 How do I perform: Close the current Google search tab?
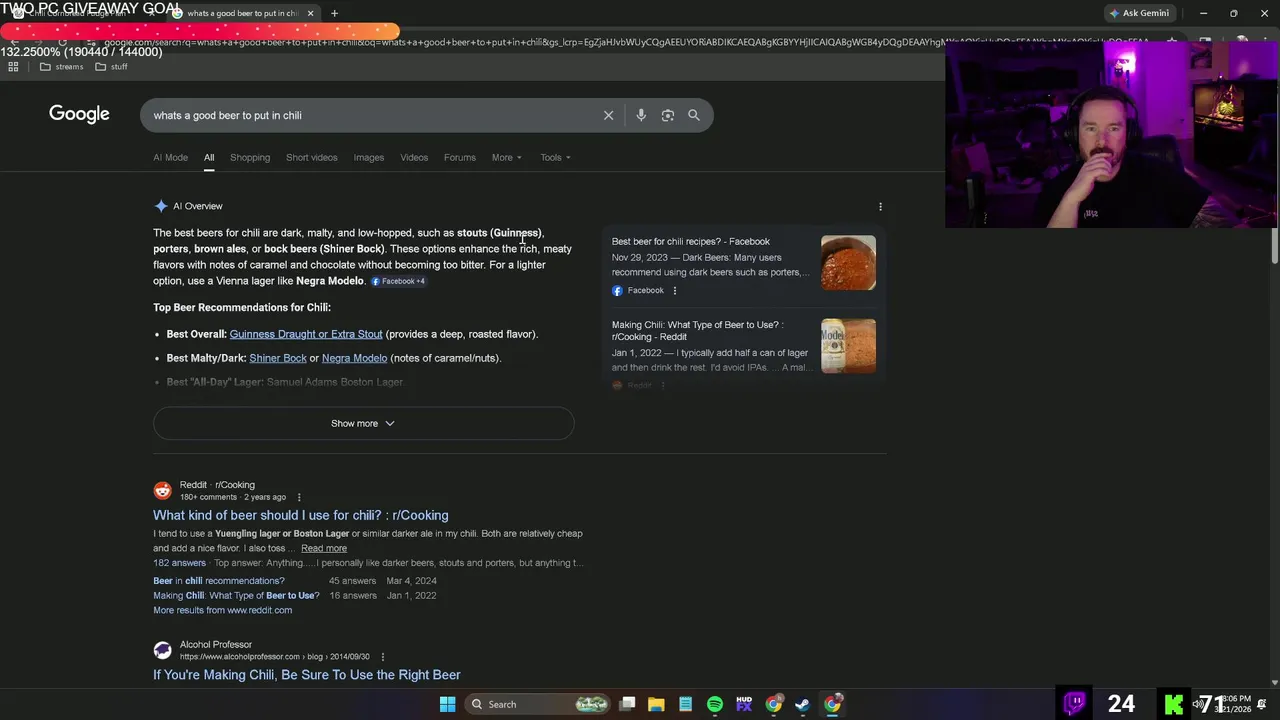coord(310,13)
